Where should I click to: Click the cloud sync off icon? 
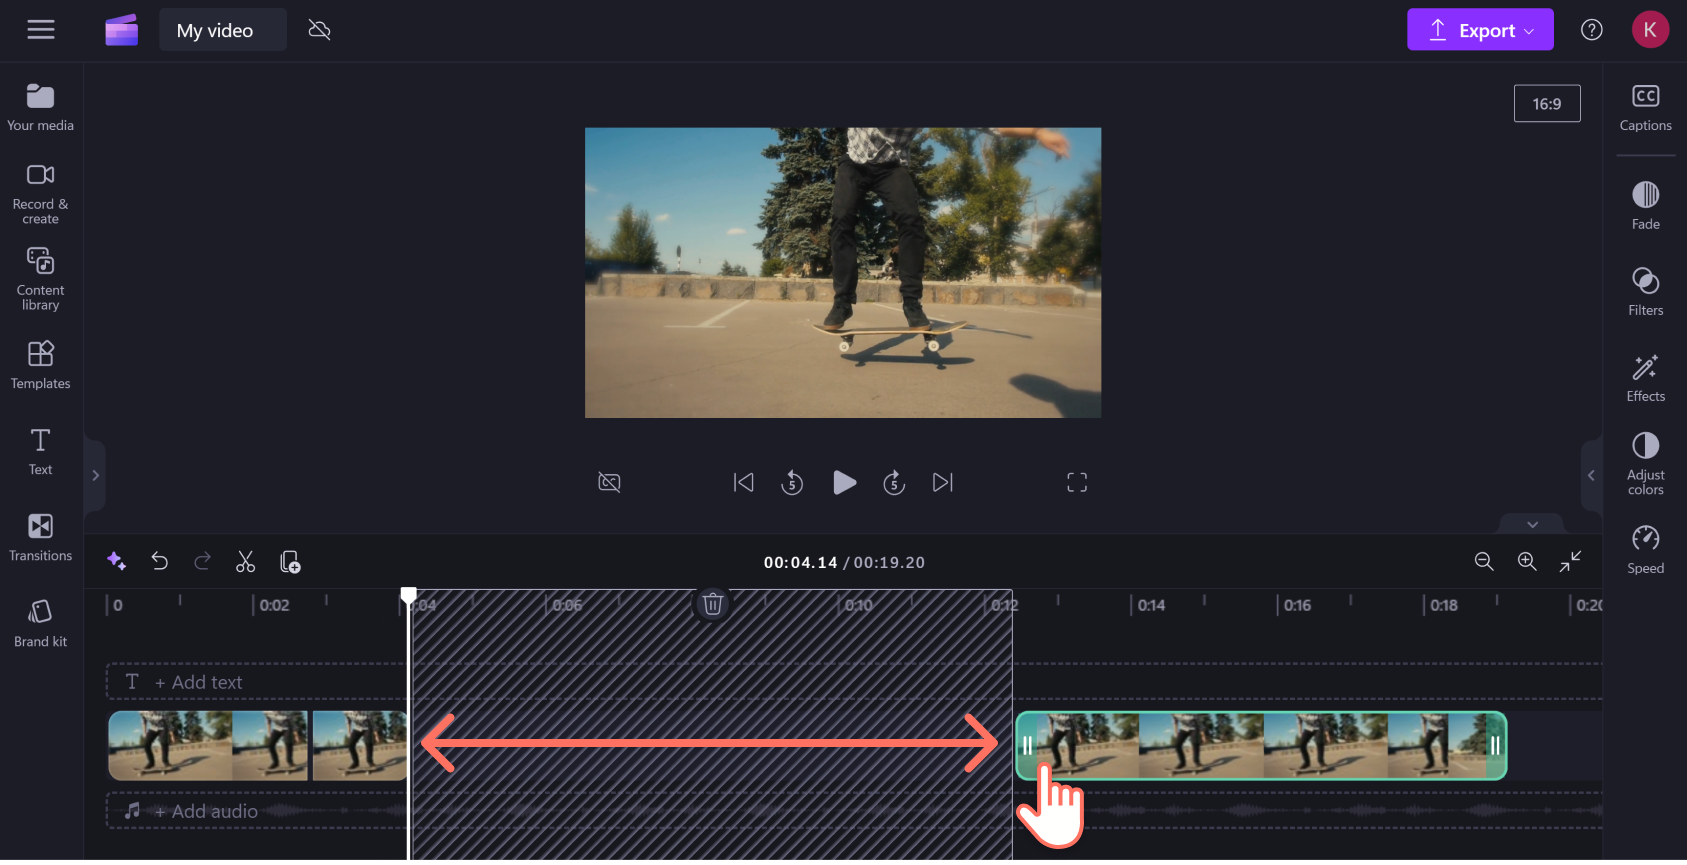(x=320, y=30)
